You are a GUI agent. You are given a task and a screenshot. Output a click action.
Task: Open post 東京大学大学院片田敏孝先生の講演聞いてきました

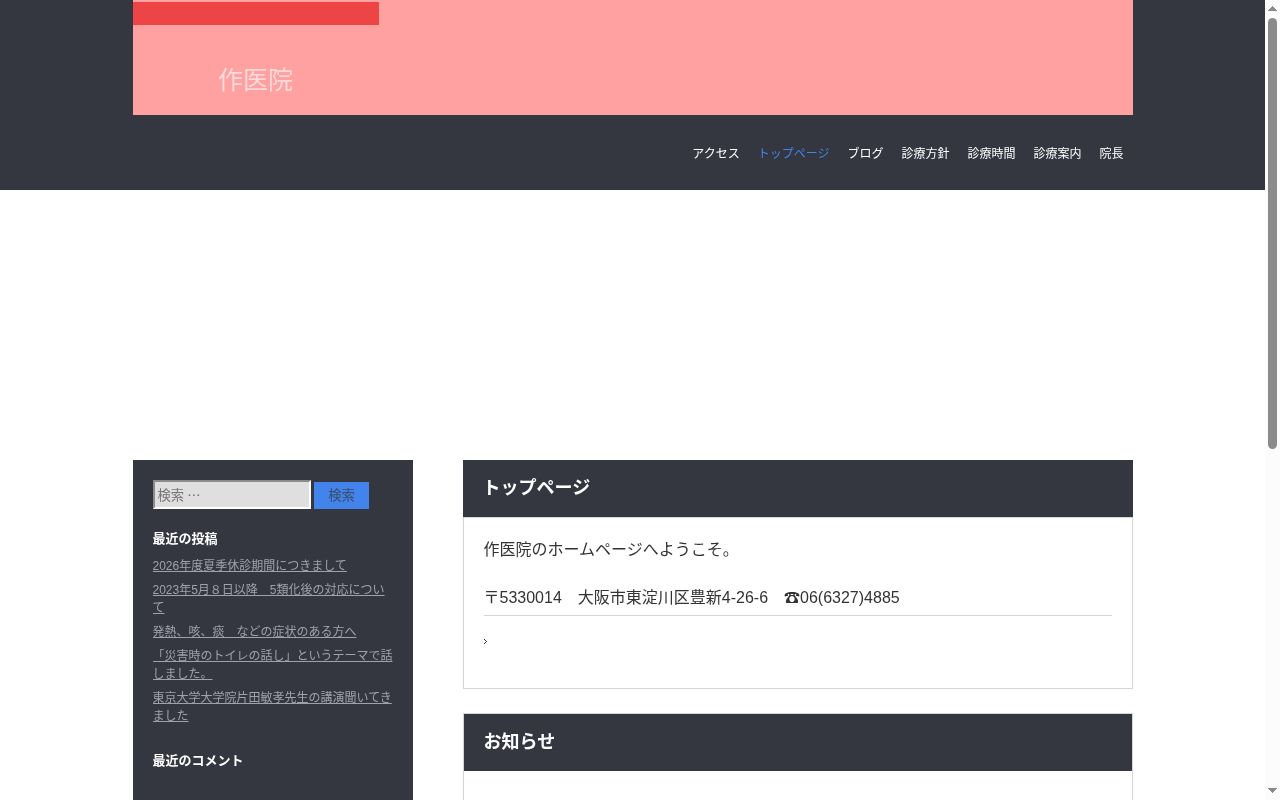[x=272, y=706]
